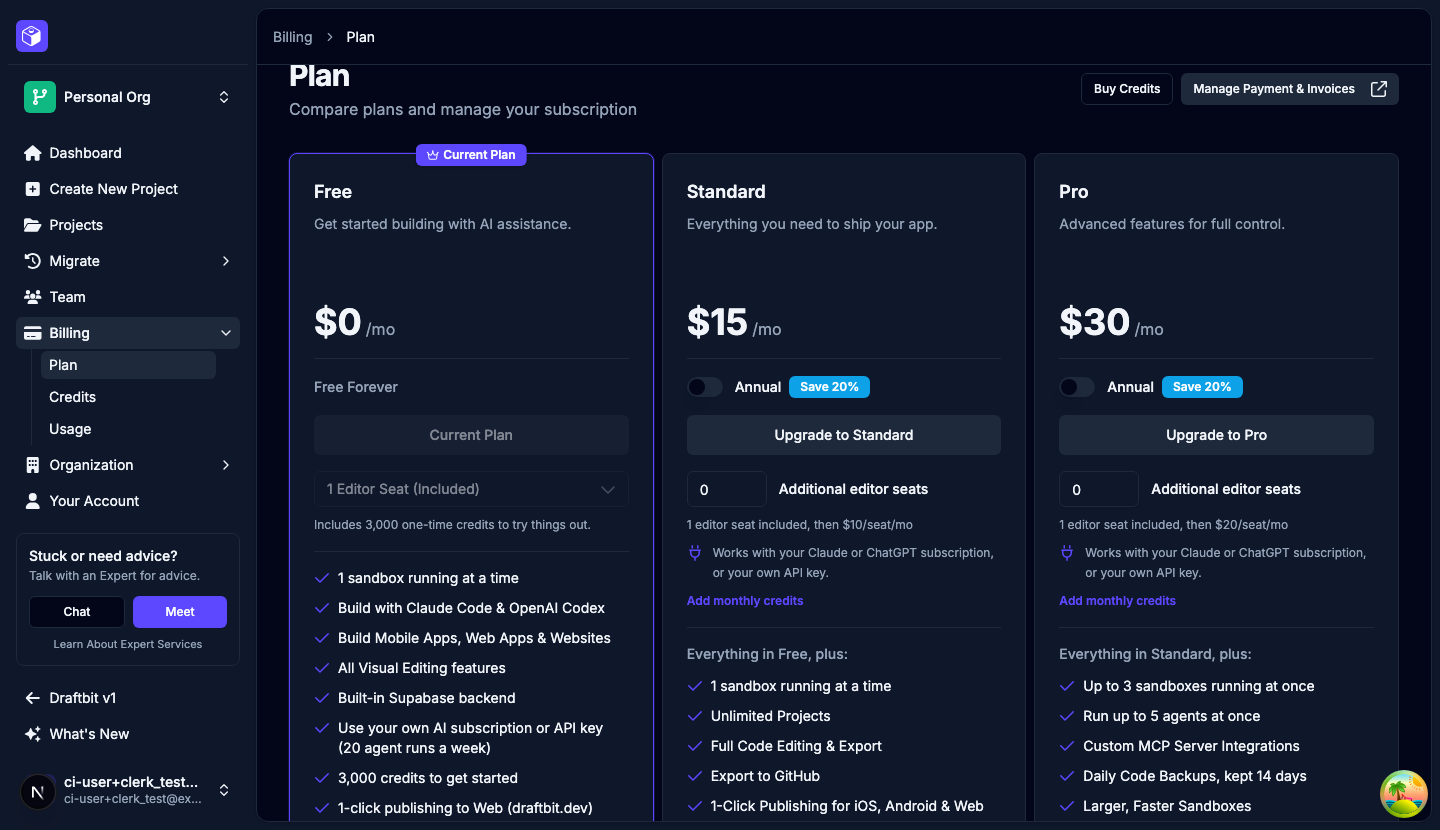Click the Migrate history icon
The height and width of the screenshot is (830, 1440).
pyautogui.click(x=33, y=261)
